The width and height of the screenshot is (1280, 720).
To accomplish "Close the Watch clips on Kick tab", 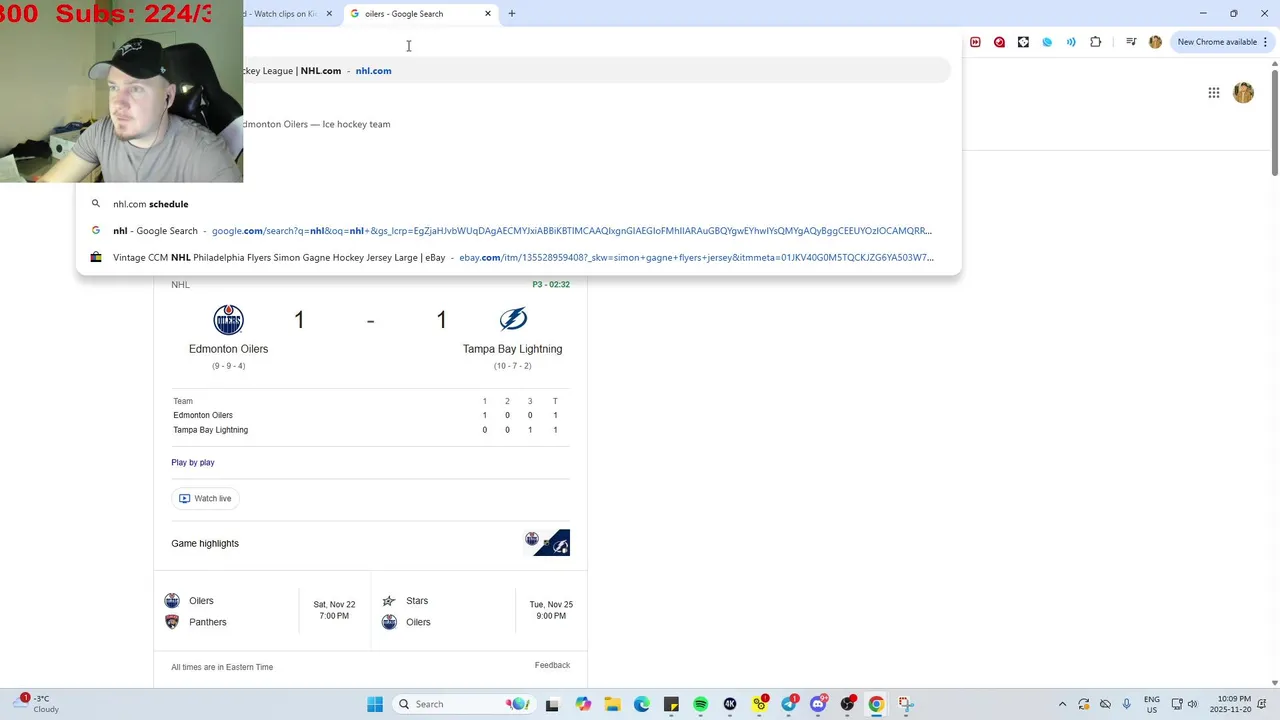I will click(x=329, y=14).
